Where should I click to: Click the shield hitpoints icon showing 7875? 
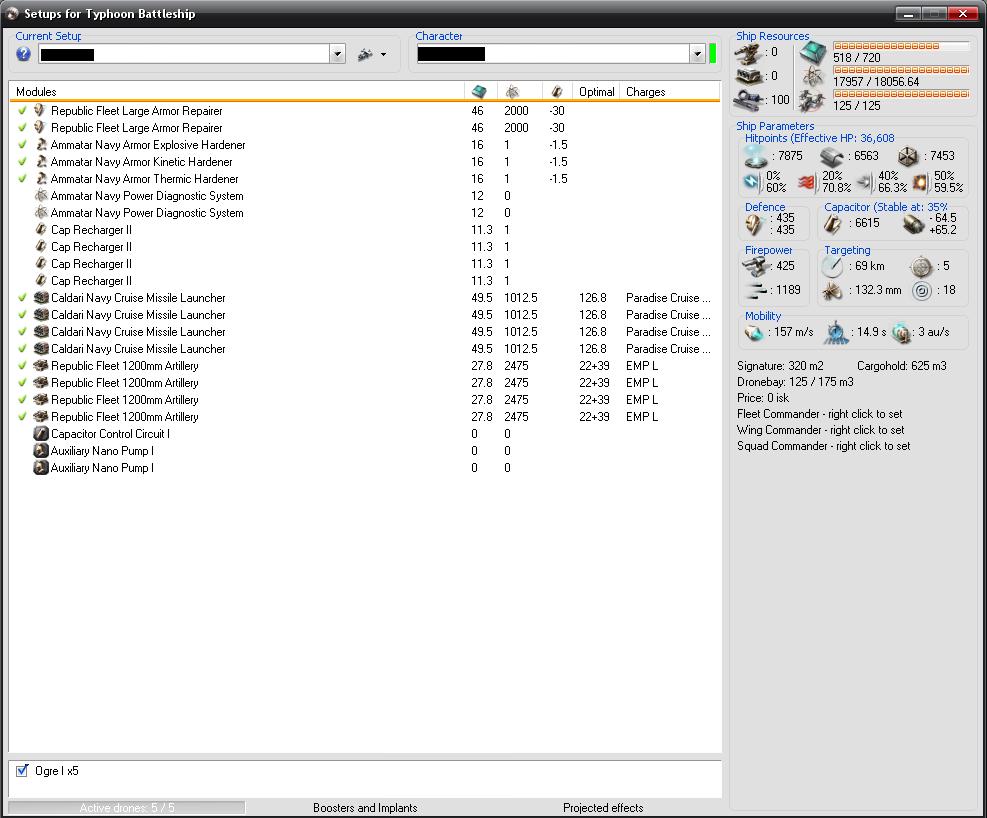[x=755, y=156]
